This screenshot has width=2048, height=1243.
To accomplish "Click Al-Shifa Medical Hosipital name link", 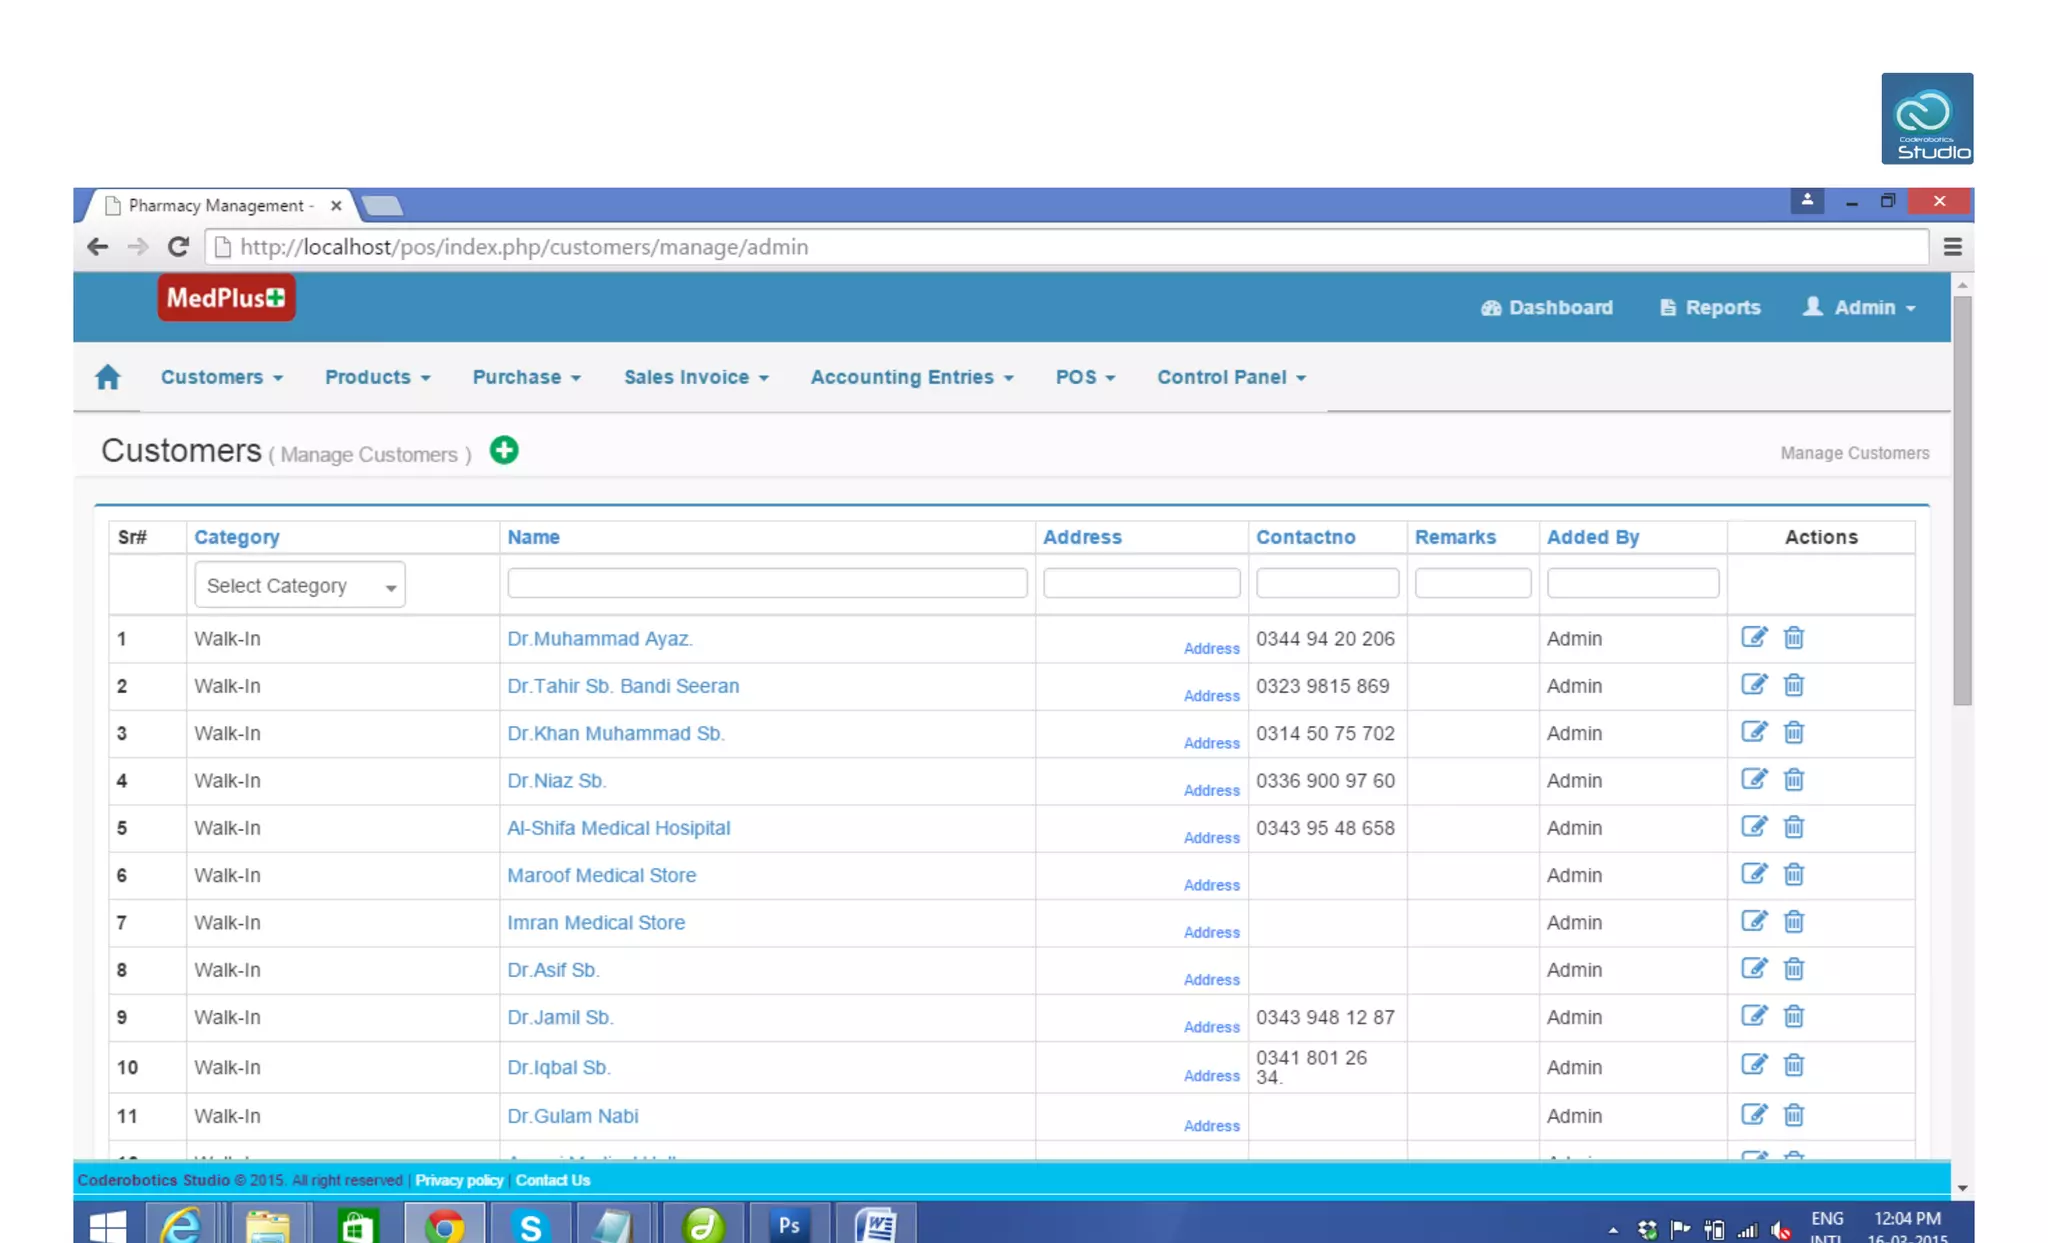I will click(618, 828).
